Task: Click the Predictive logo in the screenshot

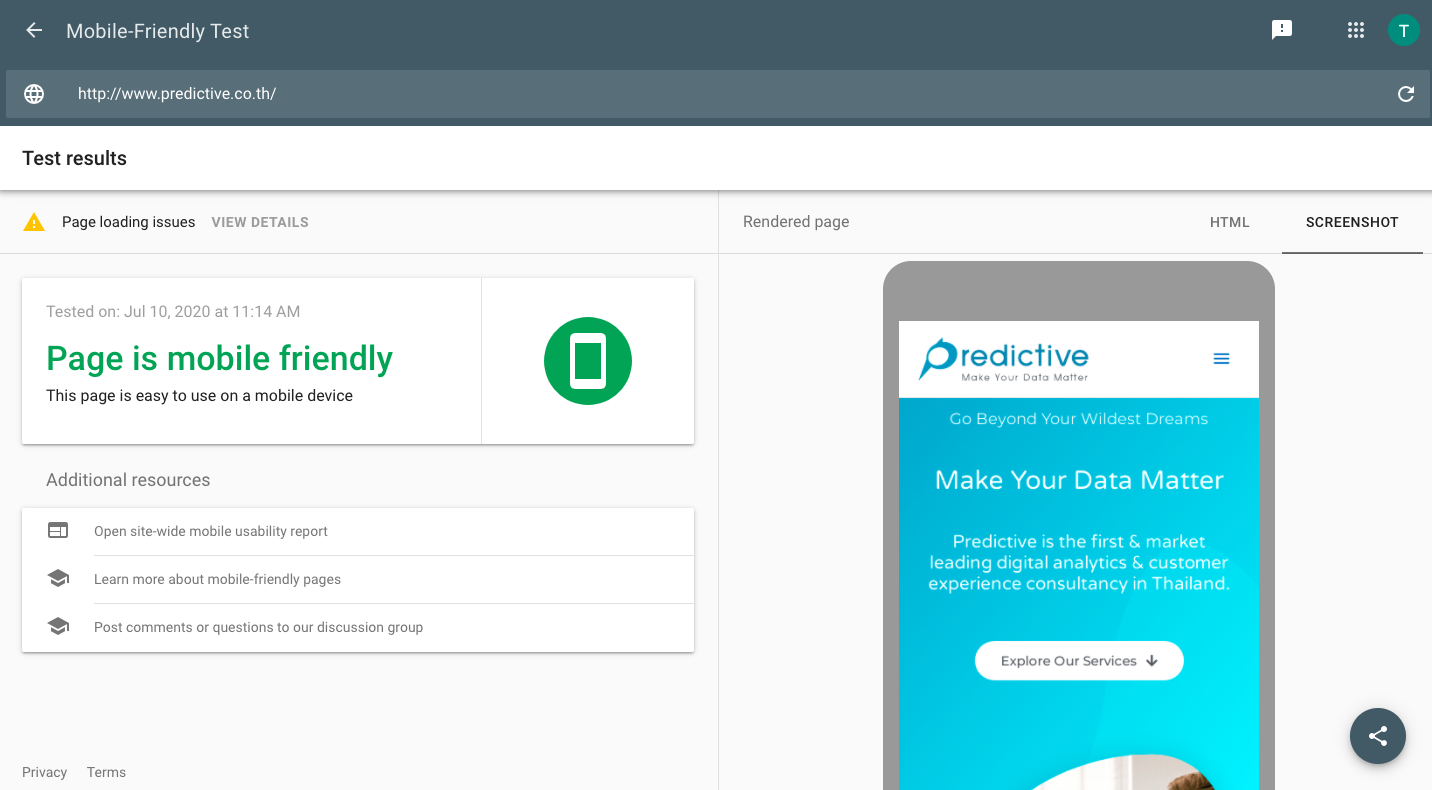Action: click(1004, 360)
